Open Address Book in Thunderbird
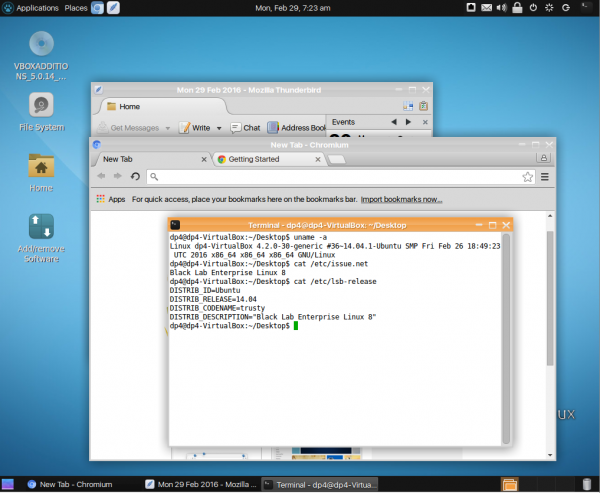 click(296, 128)
